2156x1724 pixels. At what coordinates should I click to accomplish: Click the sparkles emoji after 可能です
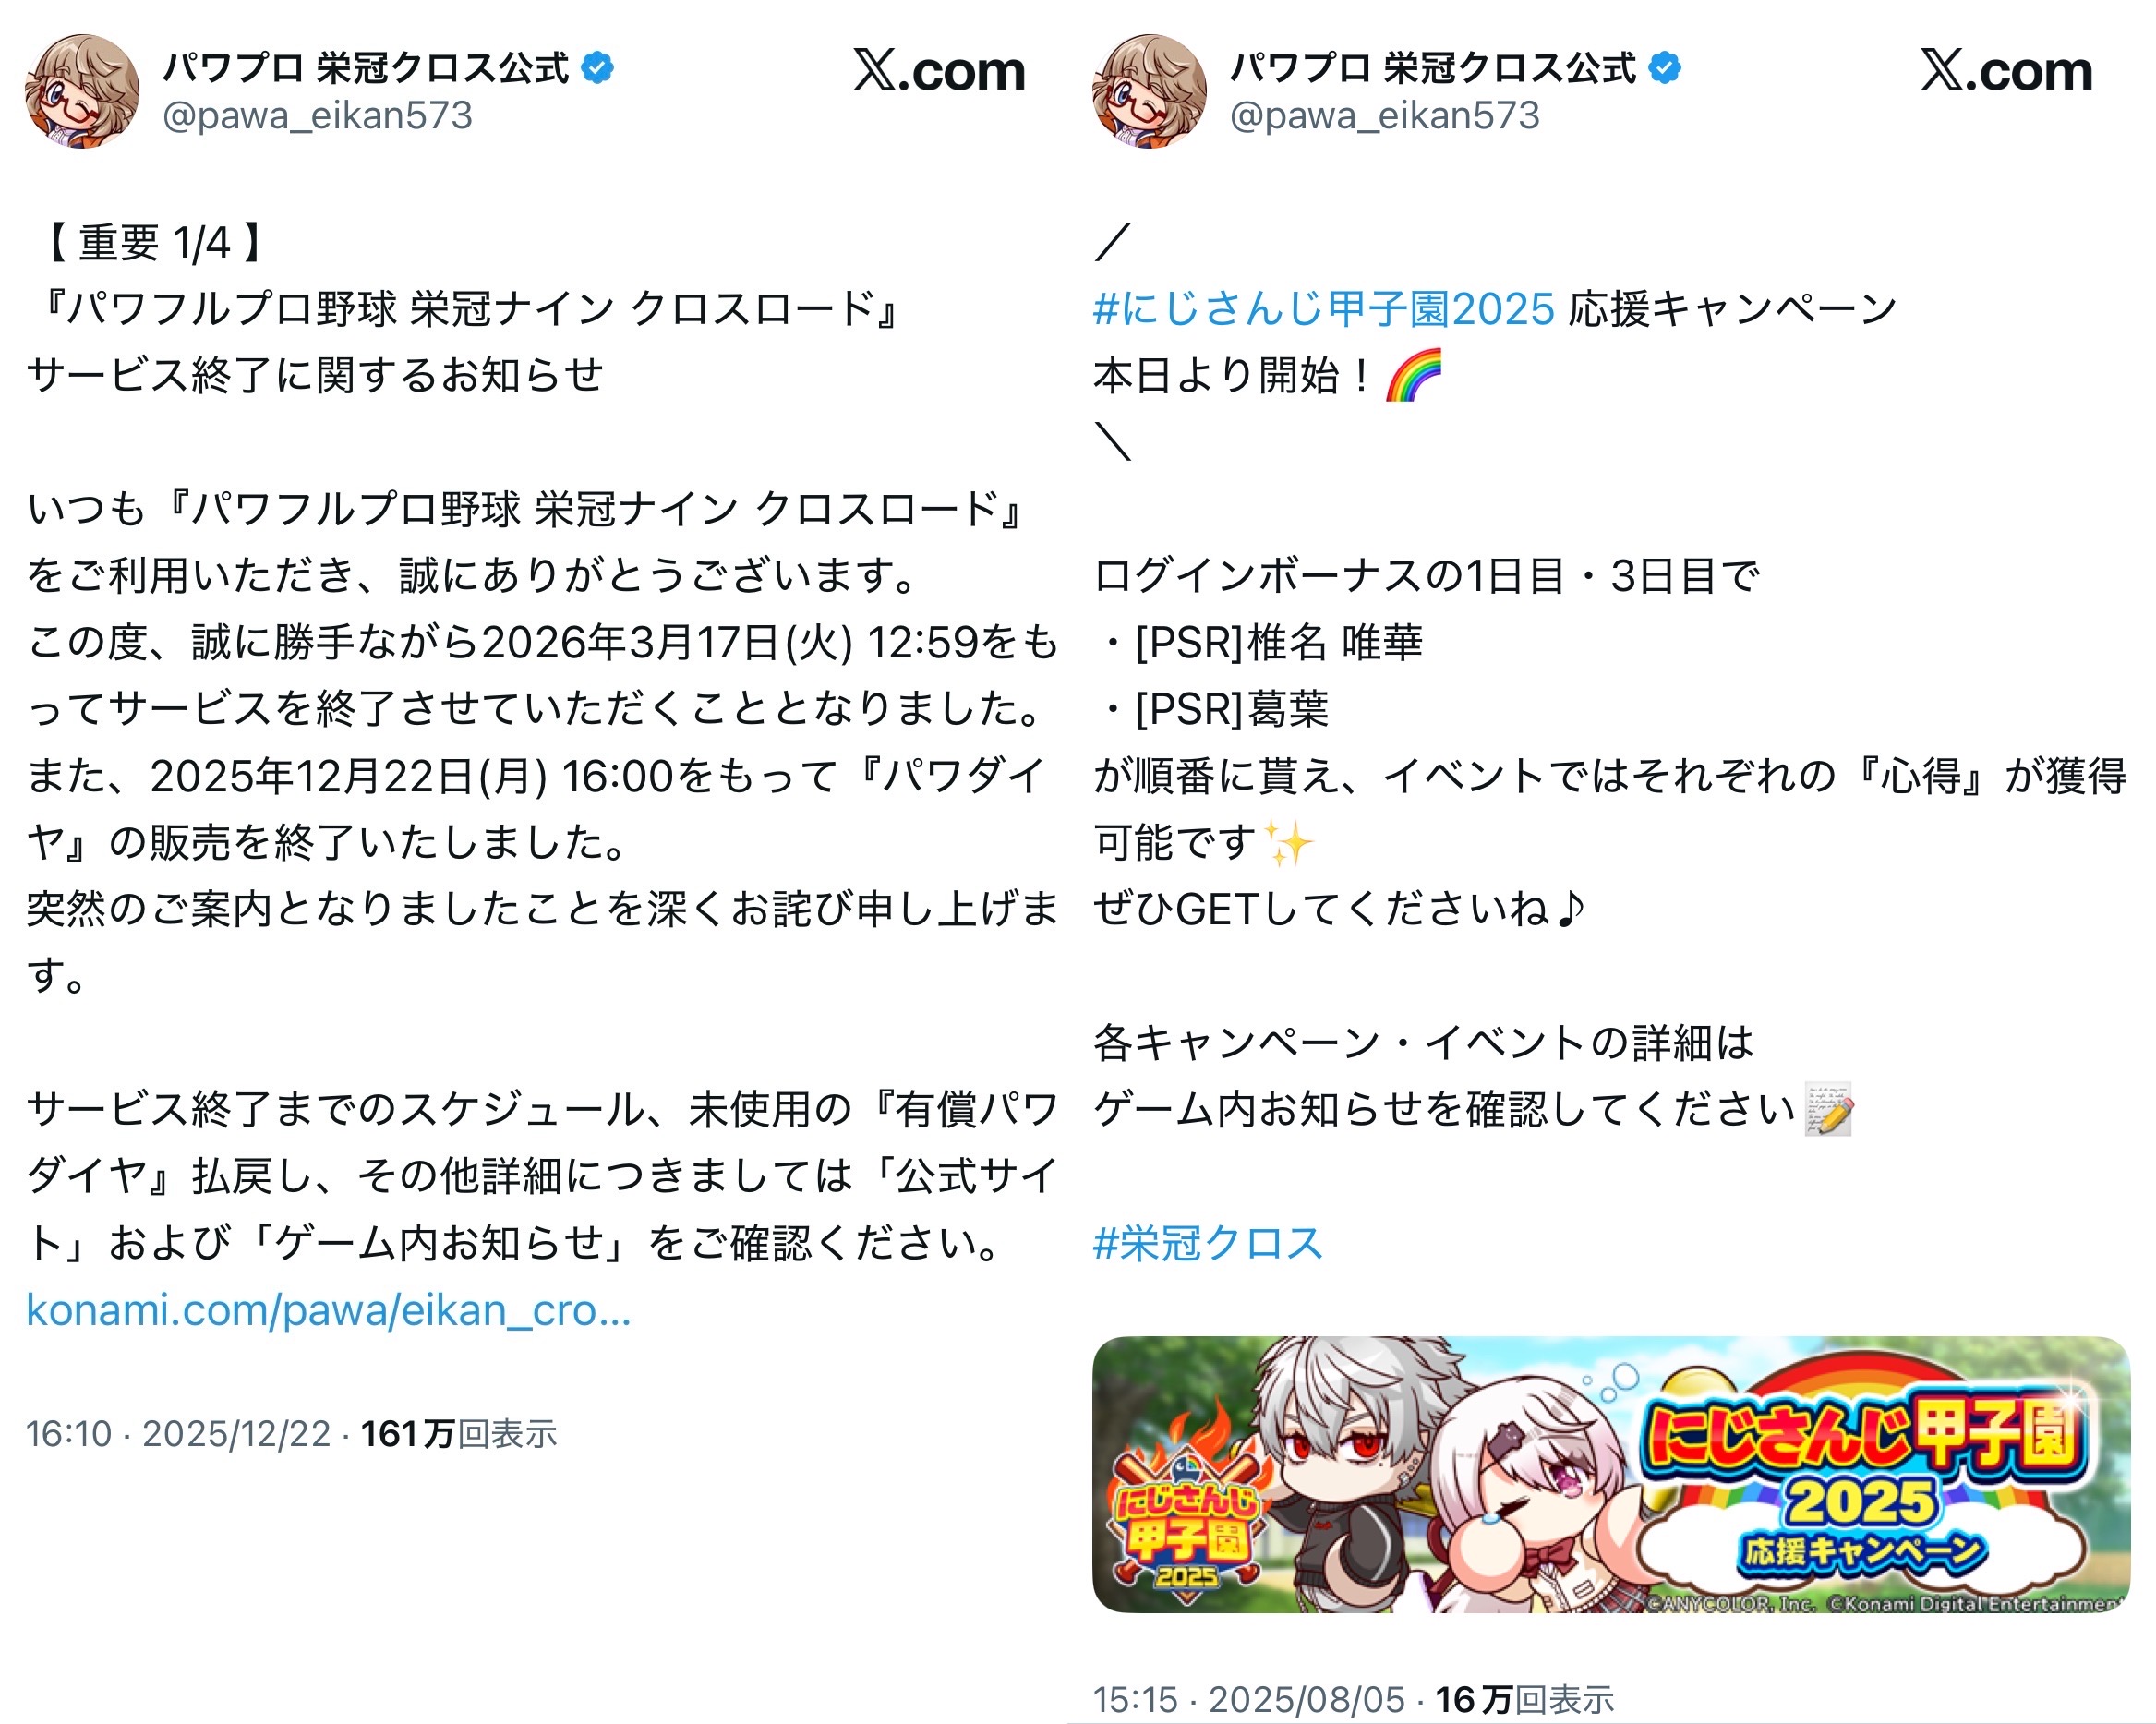click(x=1289, y=842)
